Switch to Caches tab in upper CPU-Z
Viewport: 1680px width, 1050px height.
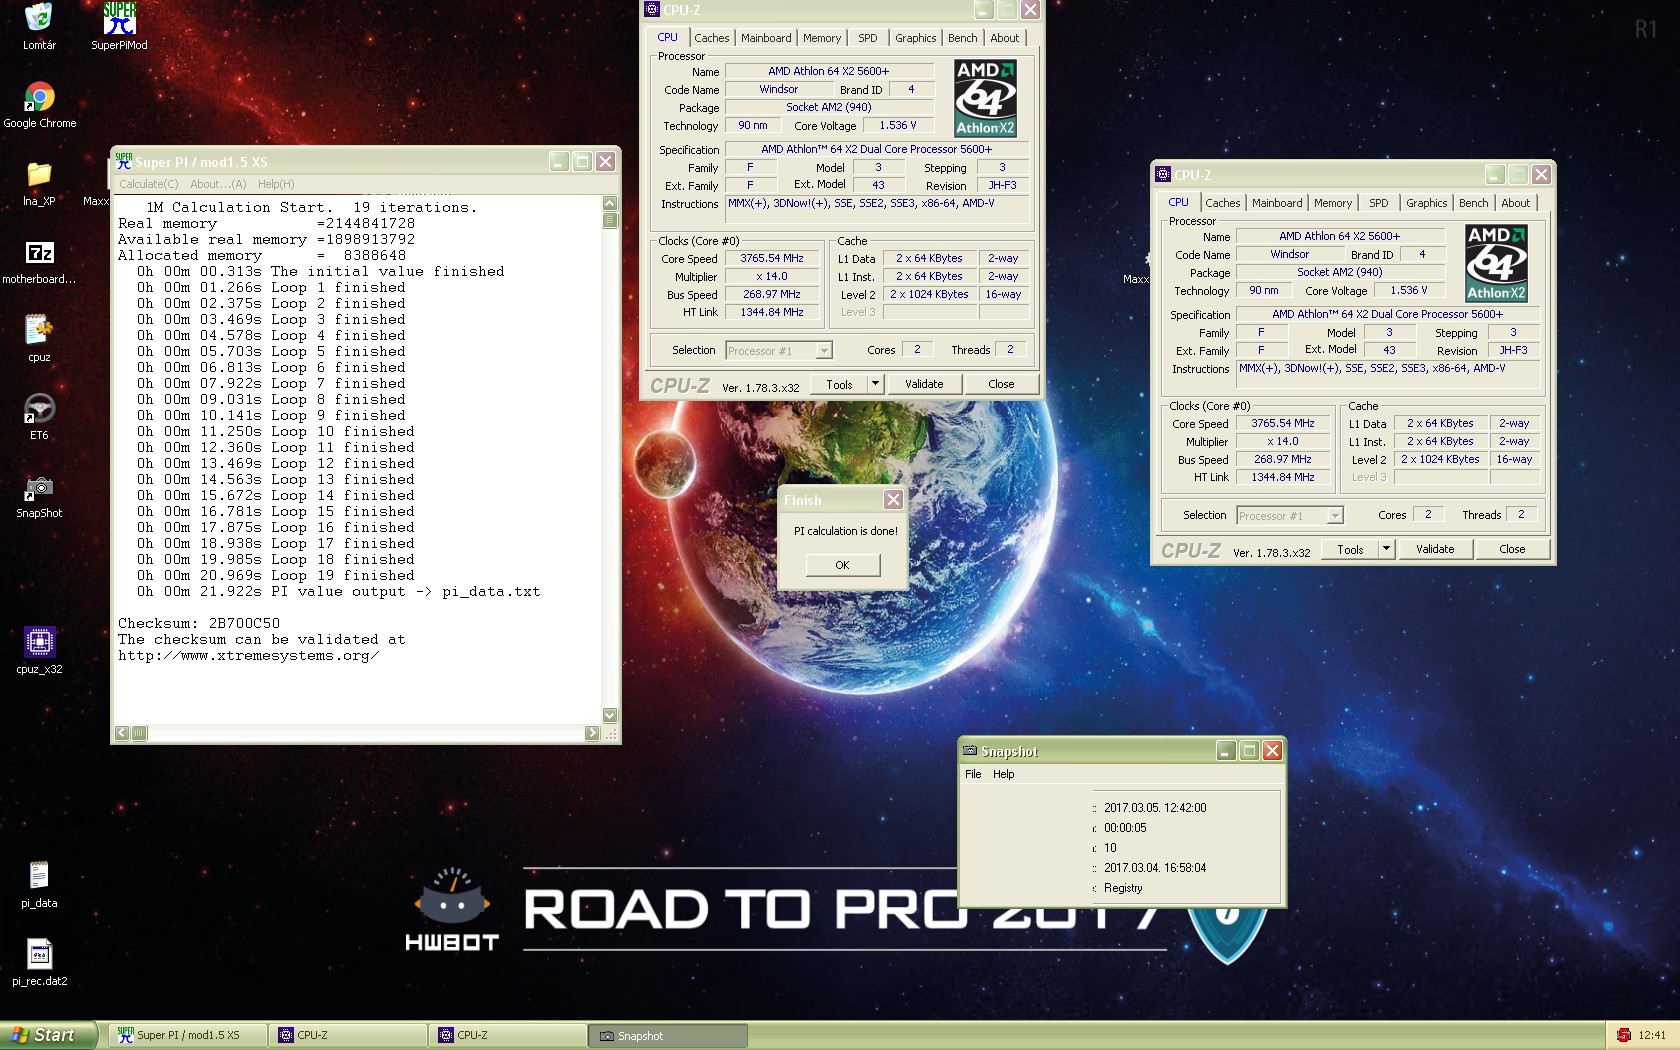click(x=712, y=38)
